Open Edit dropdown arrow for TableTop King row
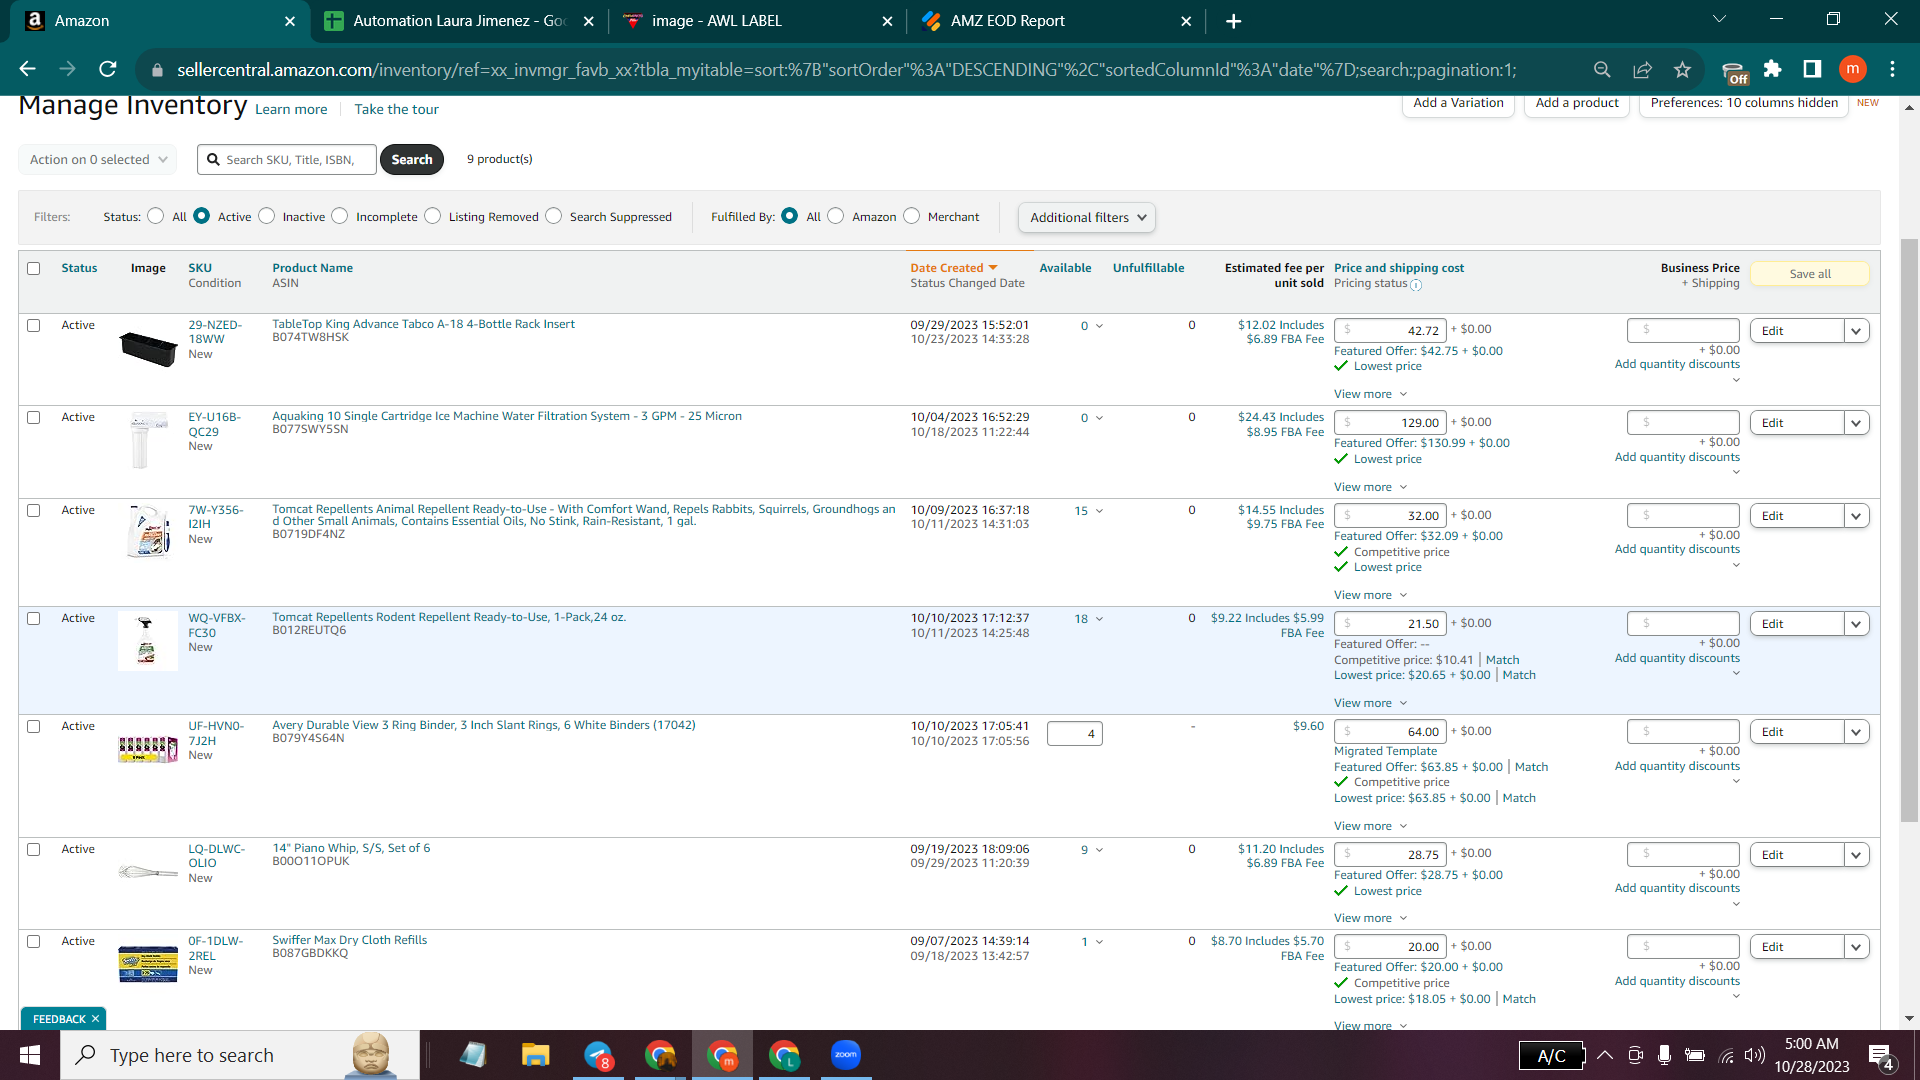1920x1080 pixels. click(1857, 331)
